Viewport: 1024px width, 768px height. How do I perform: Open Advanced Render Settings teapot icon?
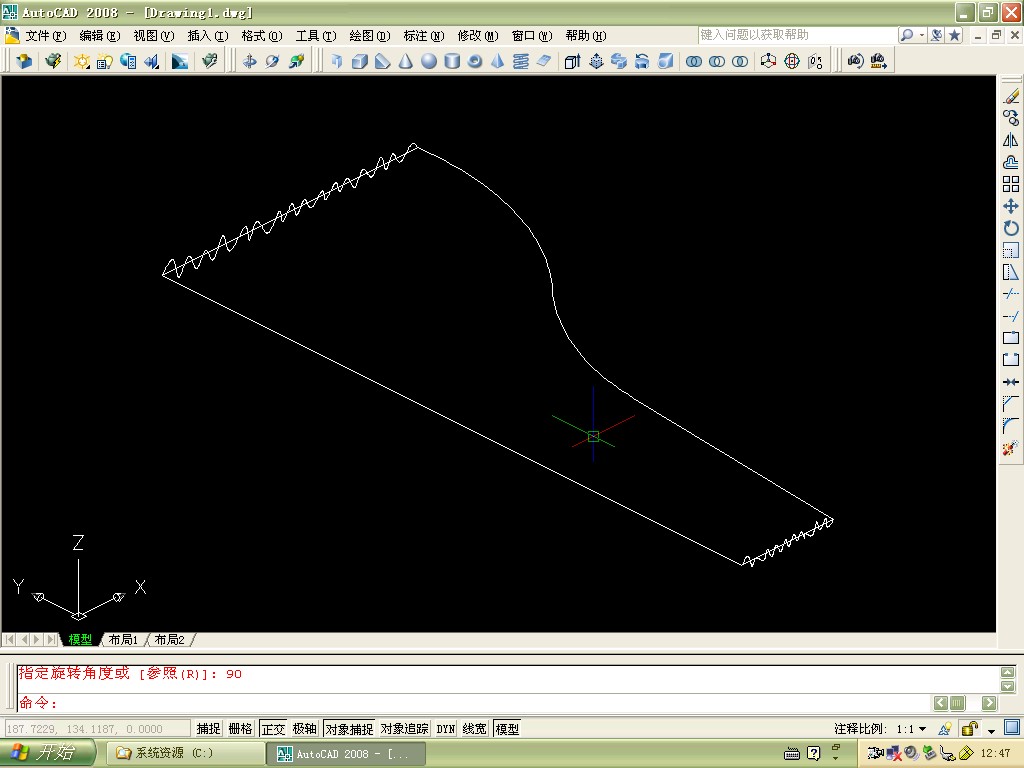pyautogui.click(x=209, y=61)
